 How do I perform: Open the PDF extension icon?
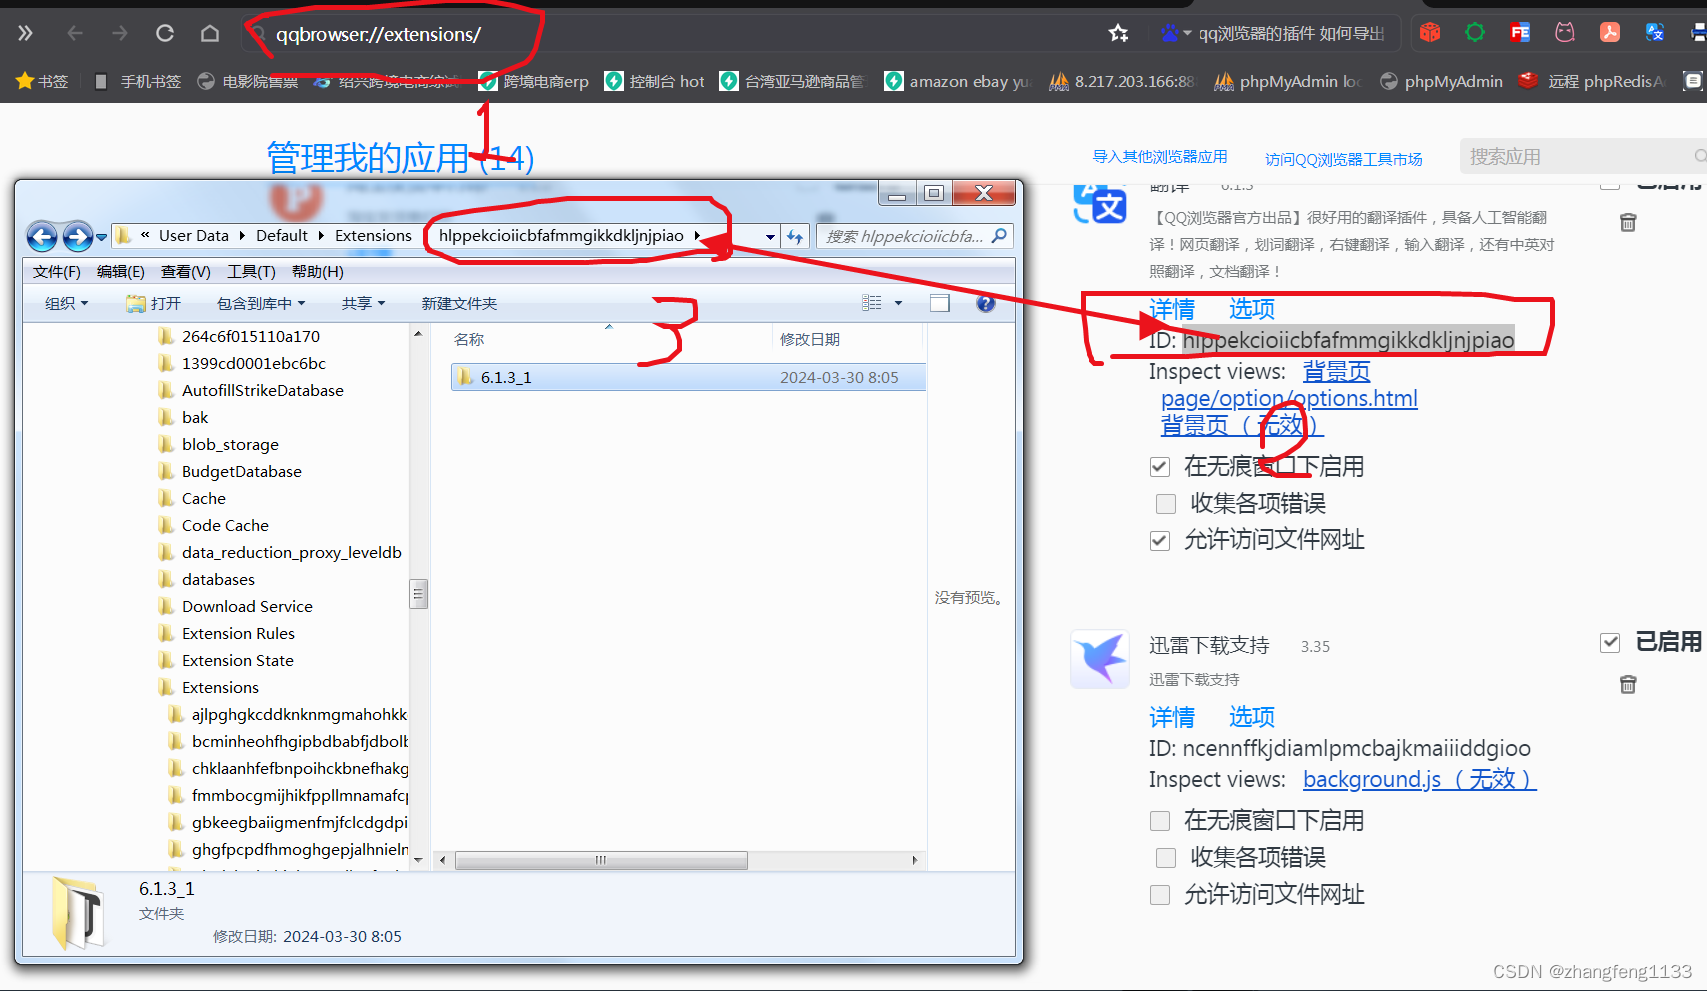[x=1610, y=33]
